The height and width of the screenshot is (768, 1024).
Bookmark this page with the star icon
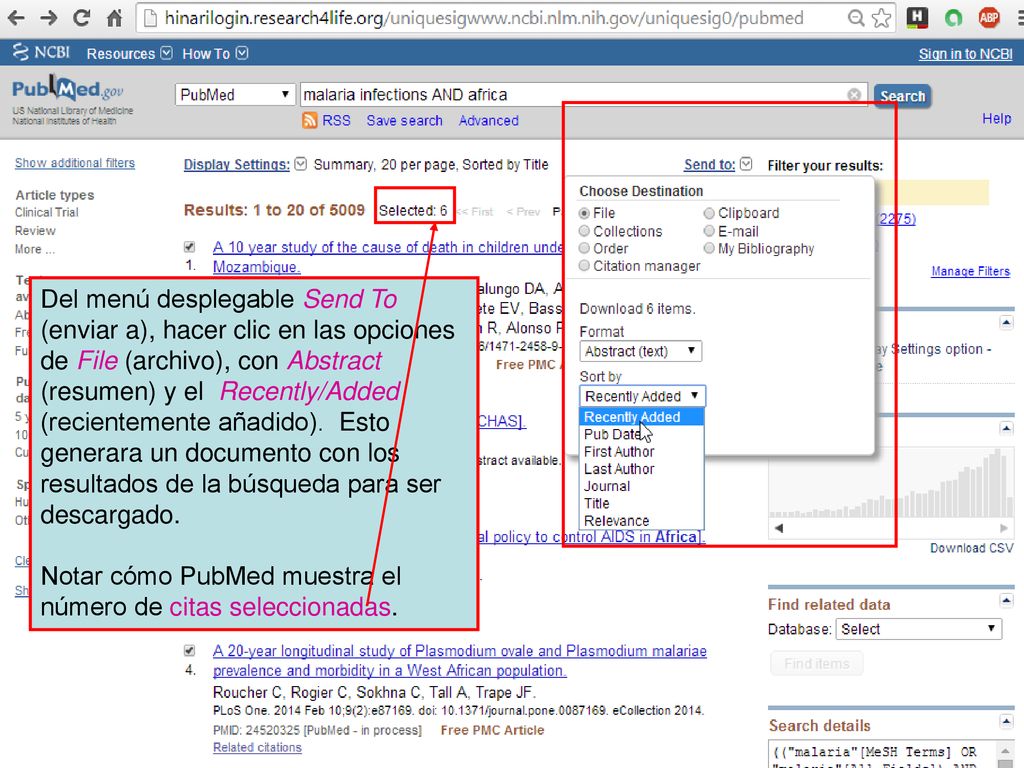(x=881, y=18)
